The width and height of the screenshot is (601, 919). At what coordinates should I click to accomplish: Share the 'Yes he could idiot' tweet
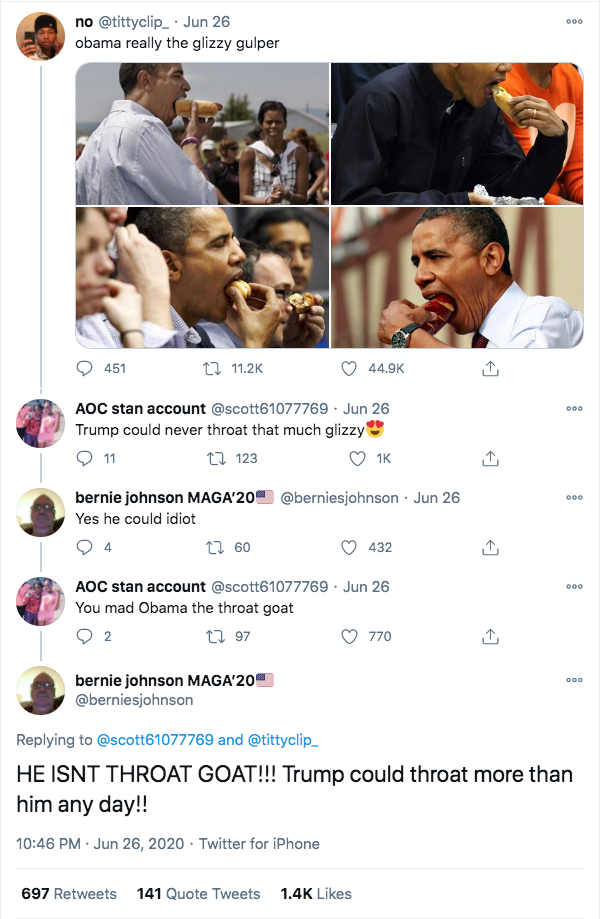pos(490,547)
